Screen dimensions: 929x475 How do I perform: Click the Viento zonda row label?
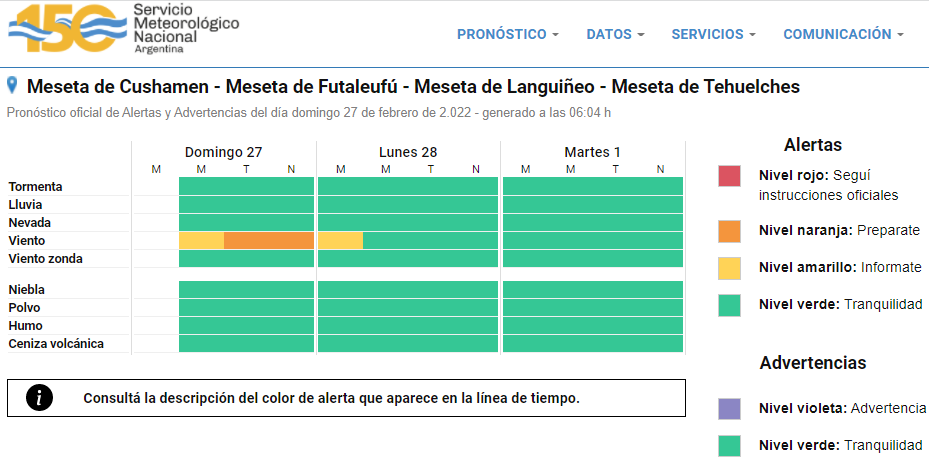click(46, 259)
